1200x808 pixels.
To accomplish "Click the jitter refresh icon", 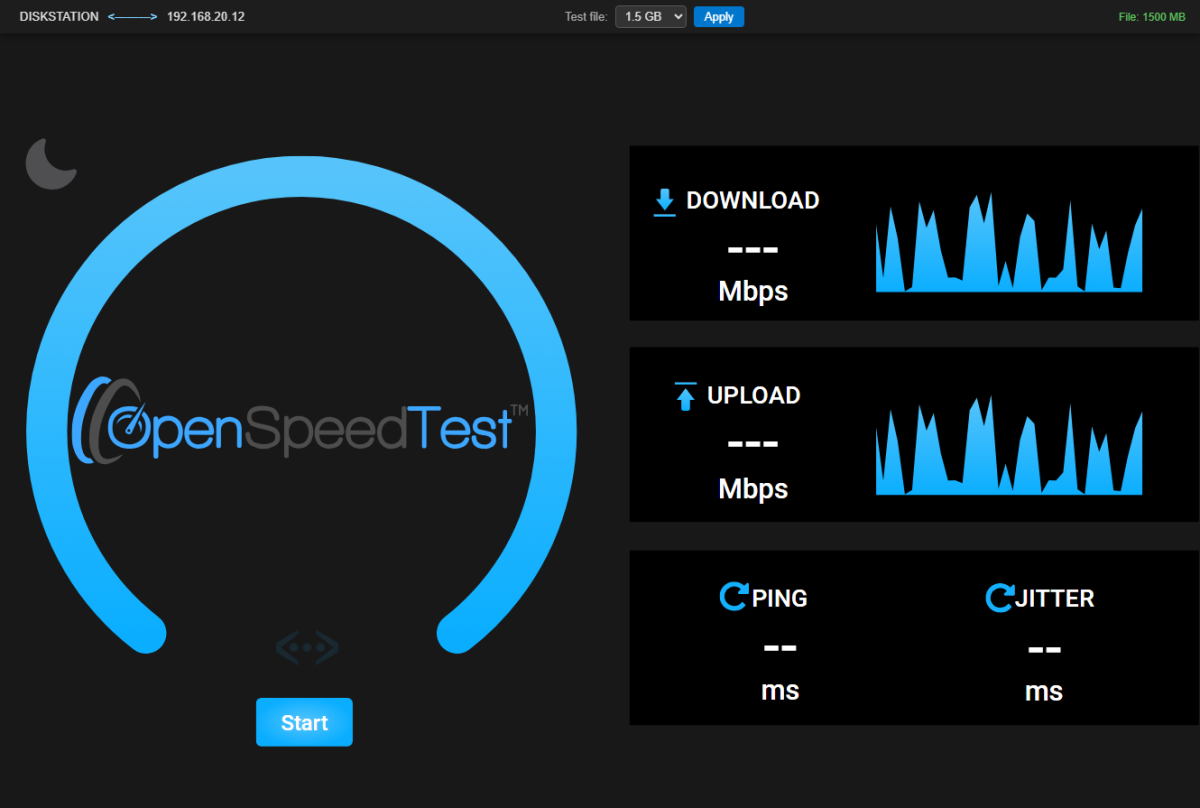I will point(998,598).
